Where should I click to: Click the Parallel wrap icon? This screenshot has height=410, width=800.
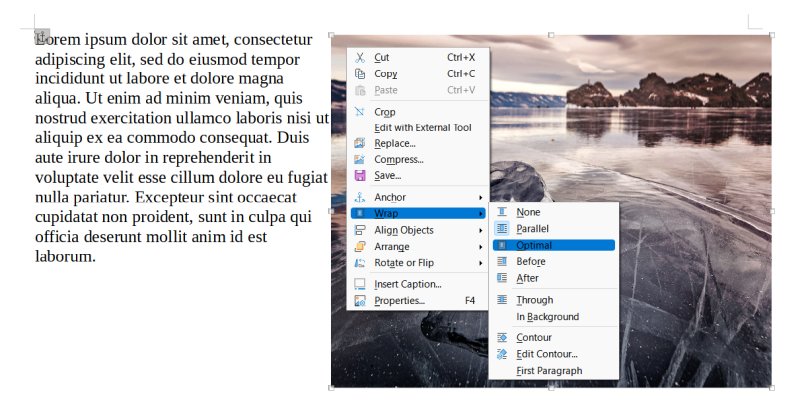[502, 228]
